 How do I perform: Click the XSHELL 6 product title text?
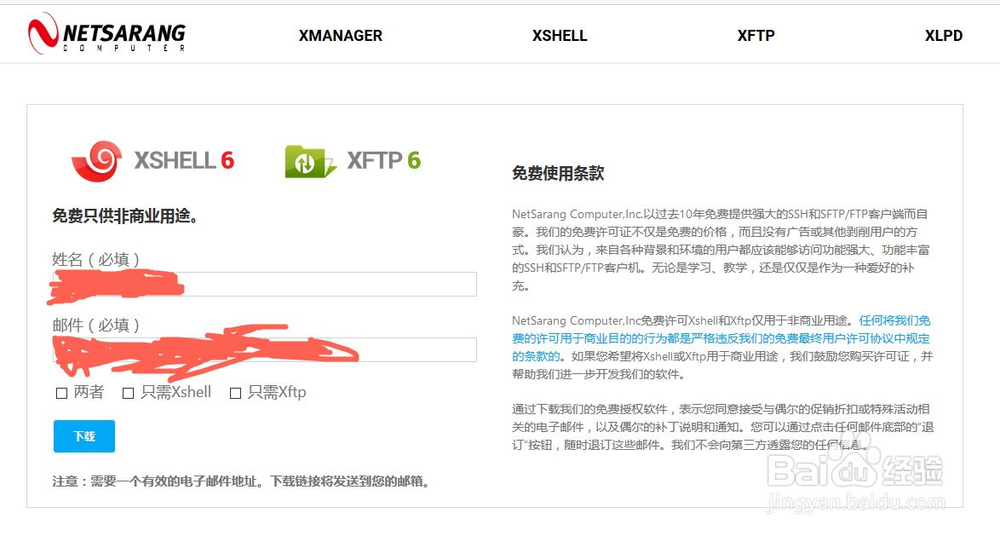point(184,160)
